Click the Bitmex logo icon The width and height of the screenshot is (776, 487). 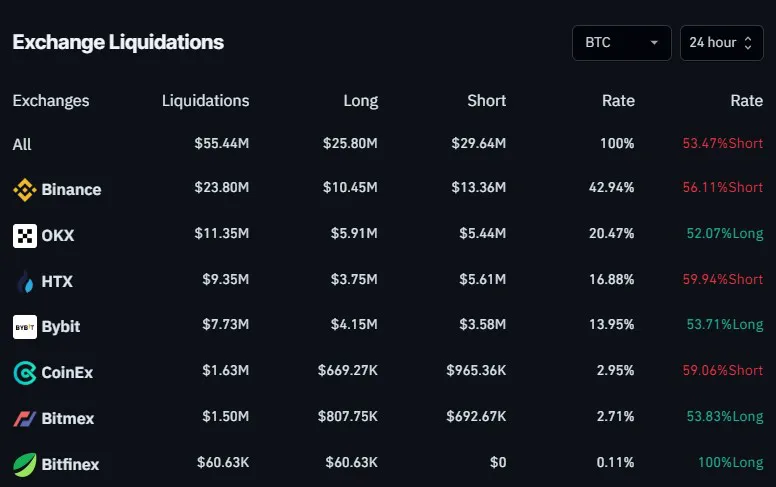click(24, 419)
